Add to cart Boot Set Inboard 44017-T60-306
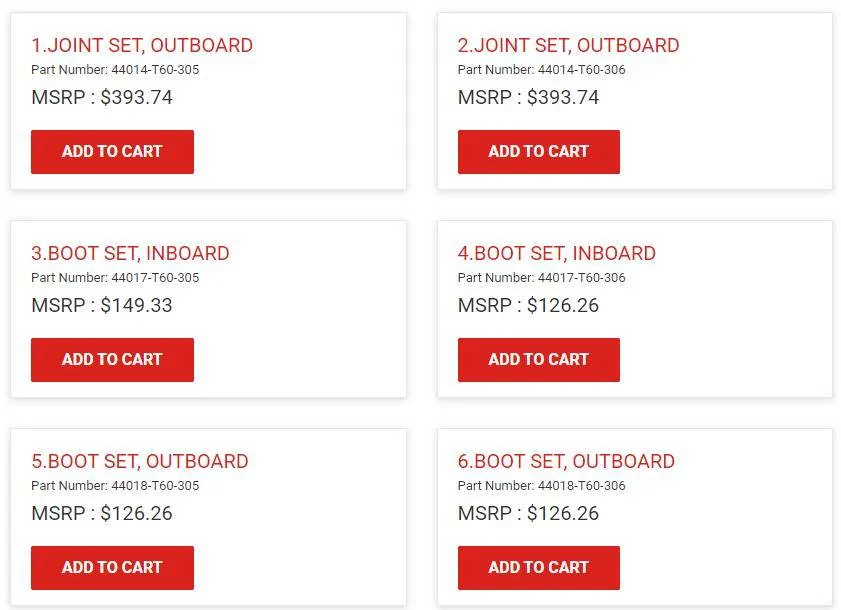 pyautogui.click(x=538, y=360)
